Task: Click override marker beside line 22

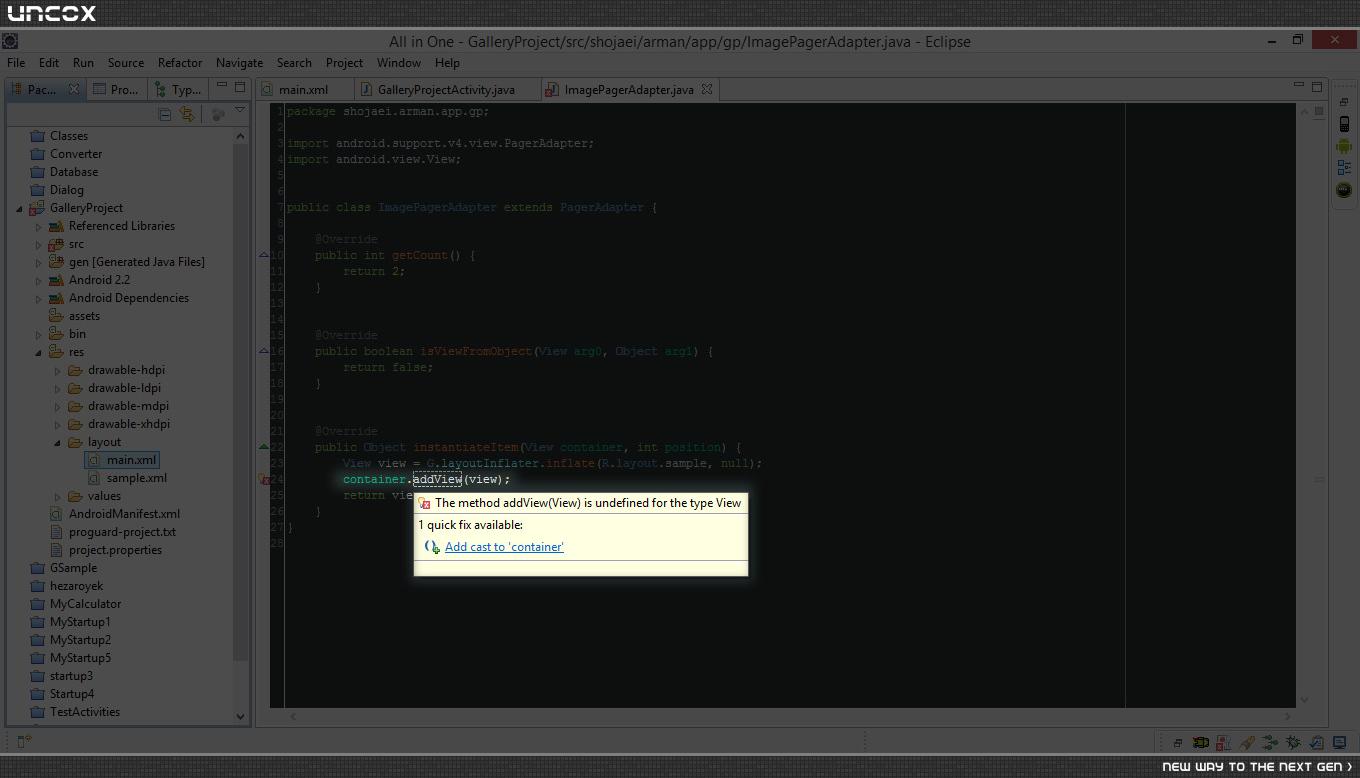Action: pos(264,447)
